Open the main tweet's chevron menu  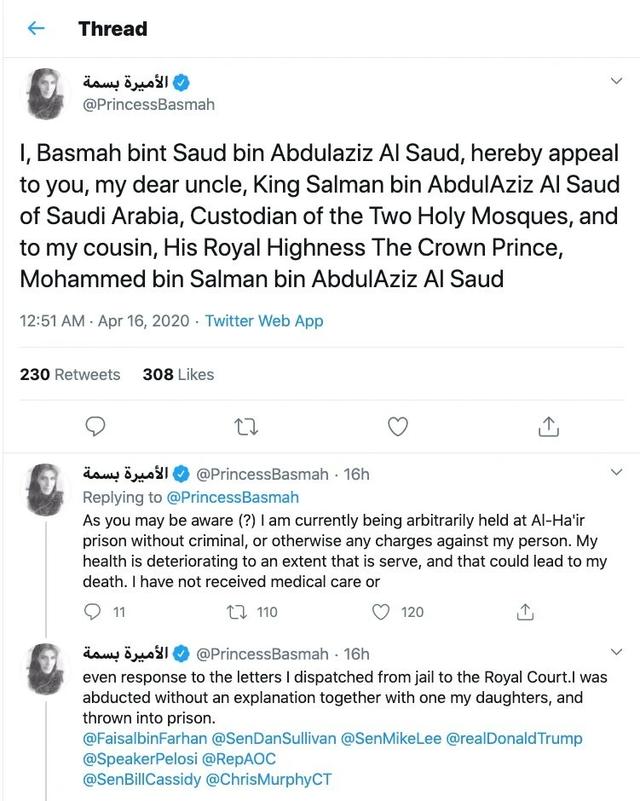617,81
